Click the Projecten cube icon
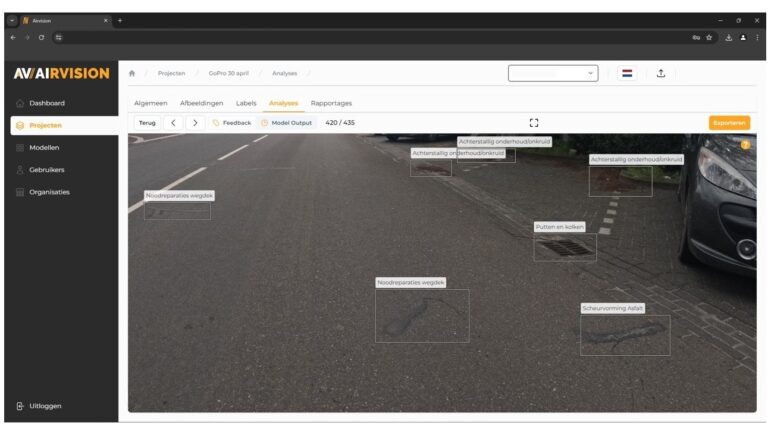This screenshot has height=432, width=768. 20,125
